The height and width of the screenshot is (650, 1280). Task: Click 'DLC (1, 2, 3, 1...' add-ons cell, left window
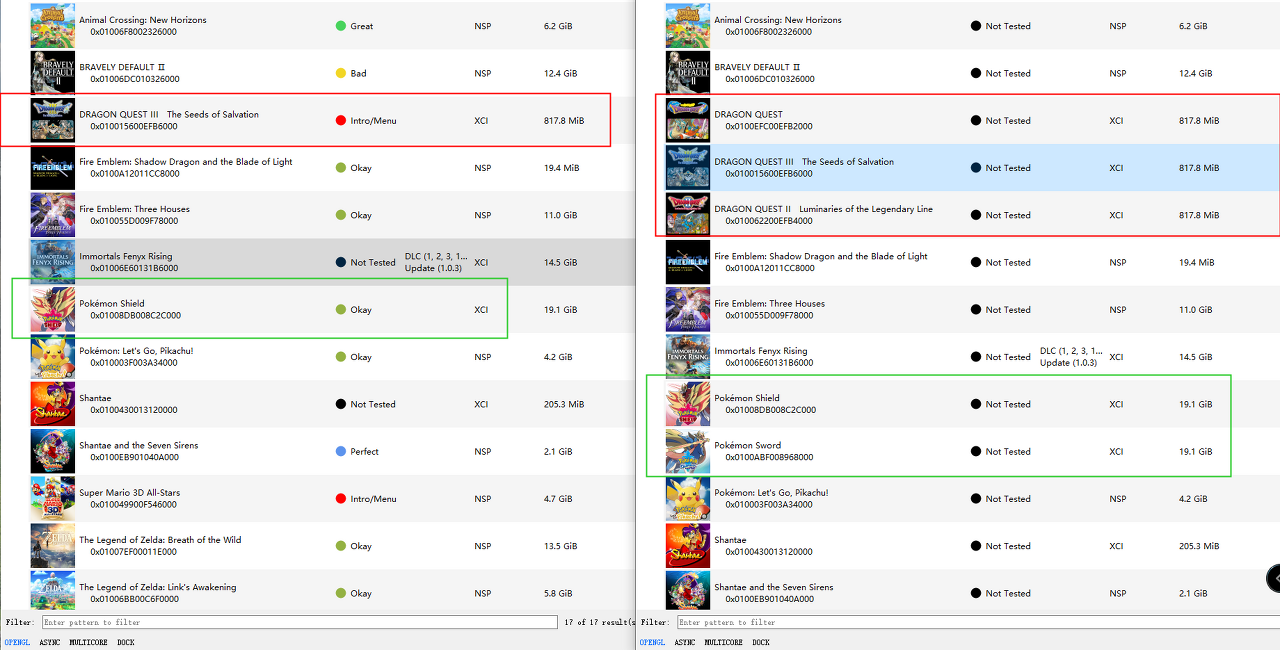436,257
